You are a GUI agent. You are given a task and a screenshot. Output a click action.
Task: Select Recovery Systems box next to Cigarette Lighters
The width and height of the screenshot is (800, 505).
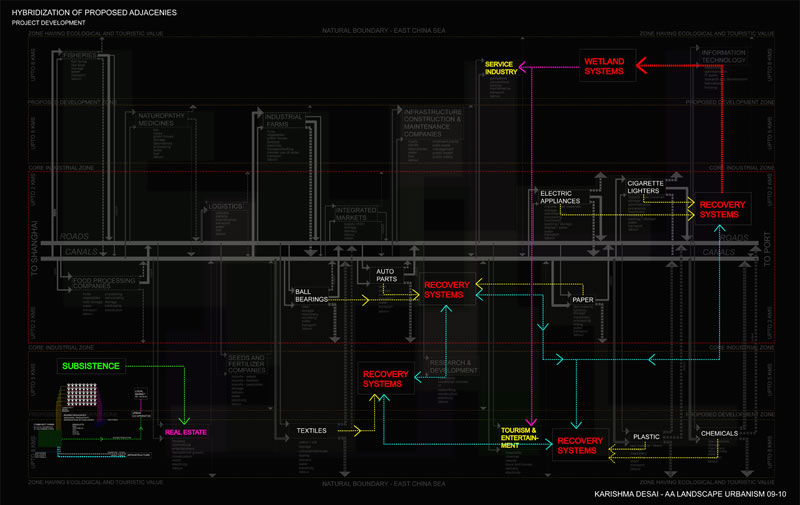point(722,209)
